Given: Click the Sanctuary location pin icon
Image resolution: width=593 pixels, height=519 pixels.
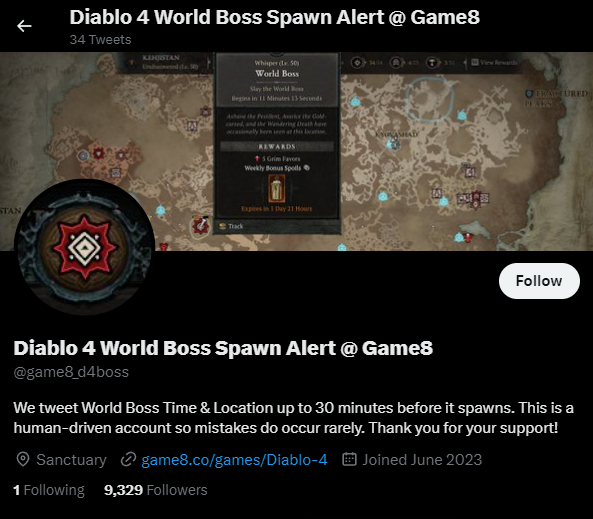Looking at the screenshot, I should tap(23, 460).
